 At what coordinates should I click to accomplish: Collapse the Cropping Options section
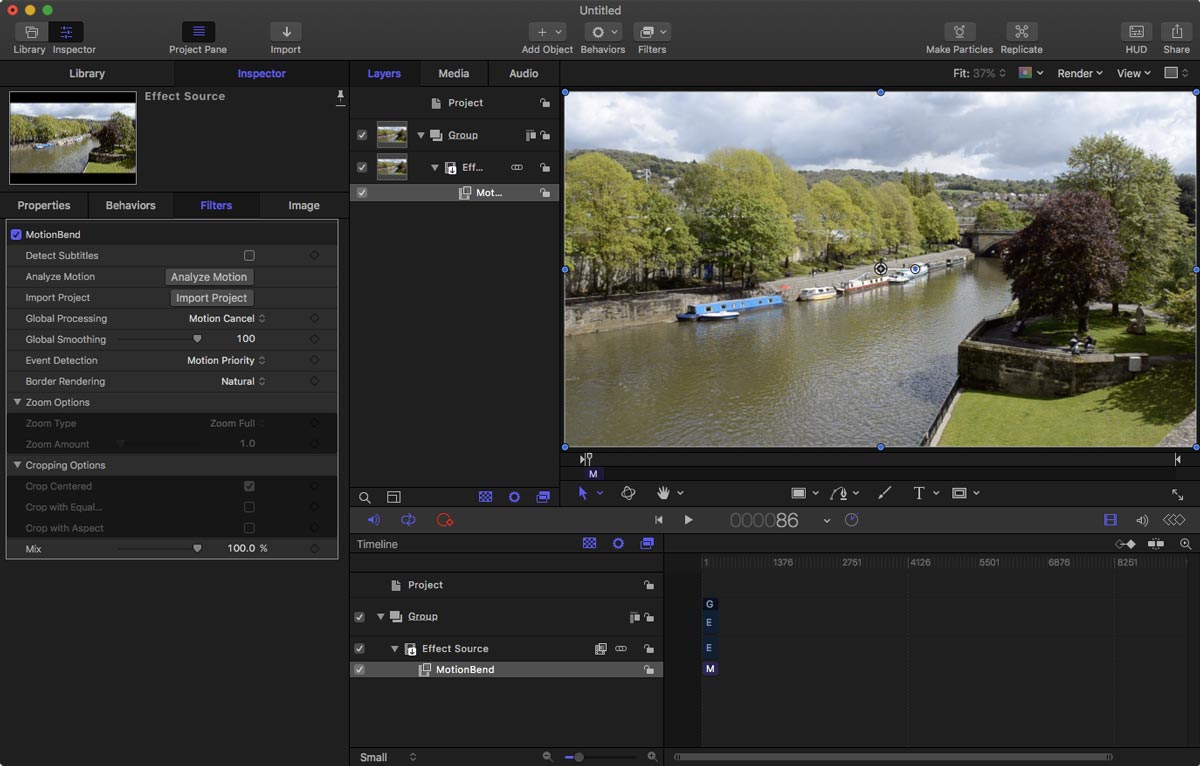point(17,466)
